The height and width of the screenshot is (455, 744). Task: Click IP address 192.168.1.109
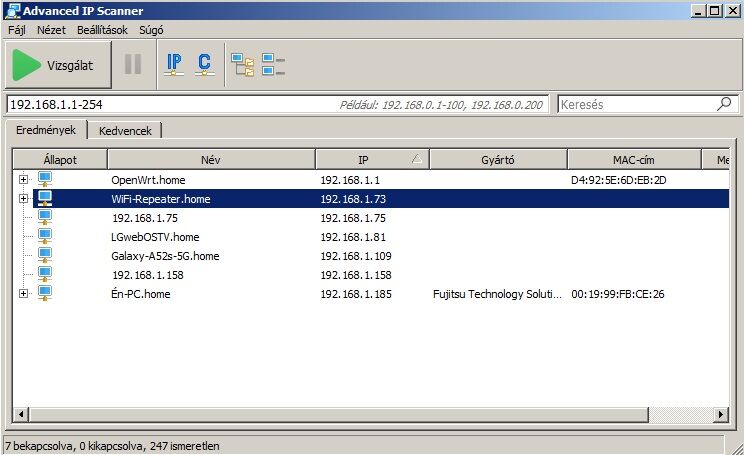[356, 256]
